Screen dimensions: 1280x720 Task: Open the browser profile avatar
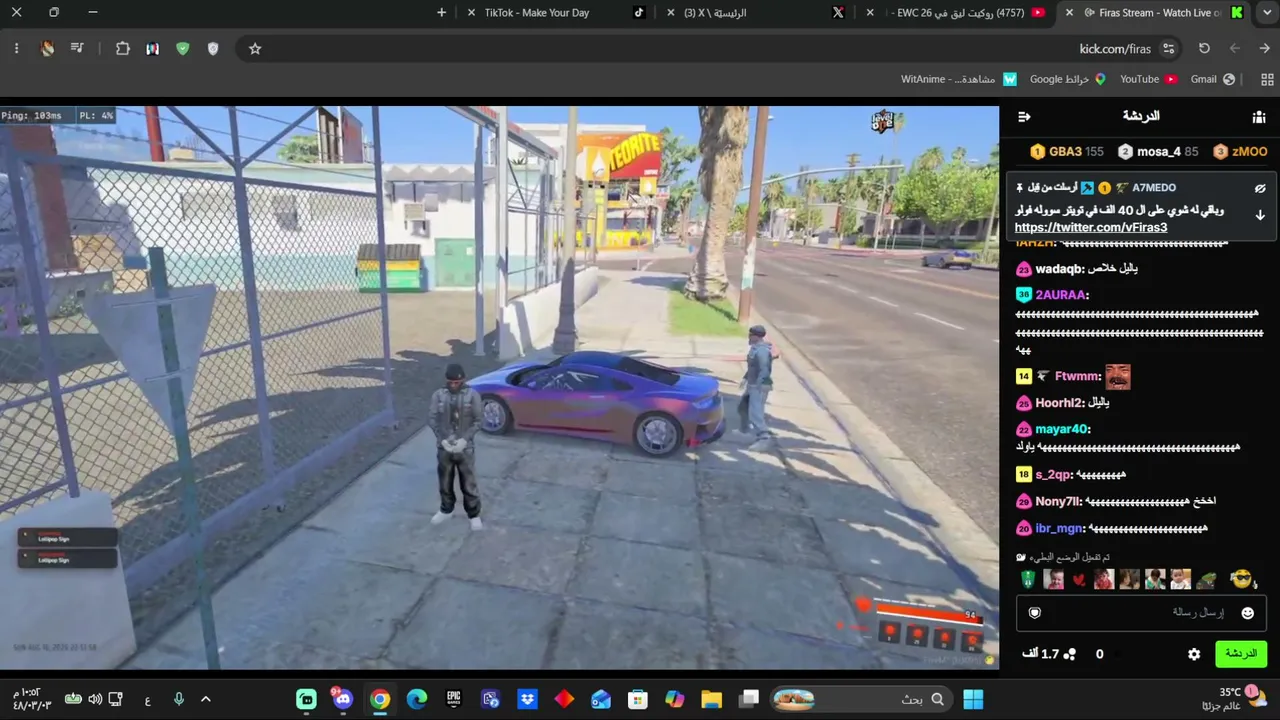pyautogui.click(x=47, y=49)
